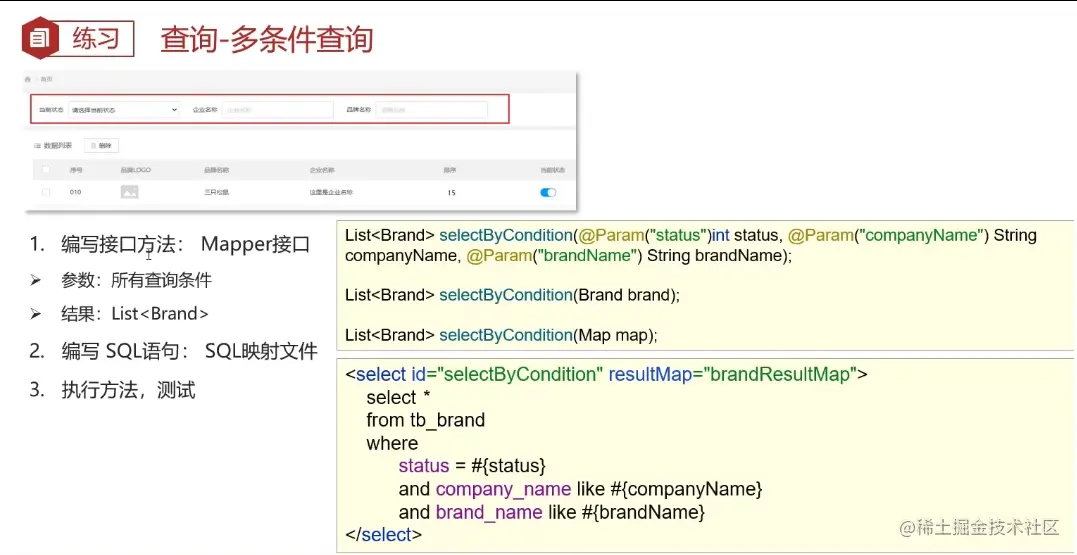Click the 练习 label in the title badge
Image resolution: width=1077 pixels, height=555 pixels.
[96, 38]
